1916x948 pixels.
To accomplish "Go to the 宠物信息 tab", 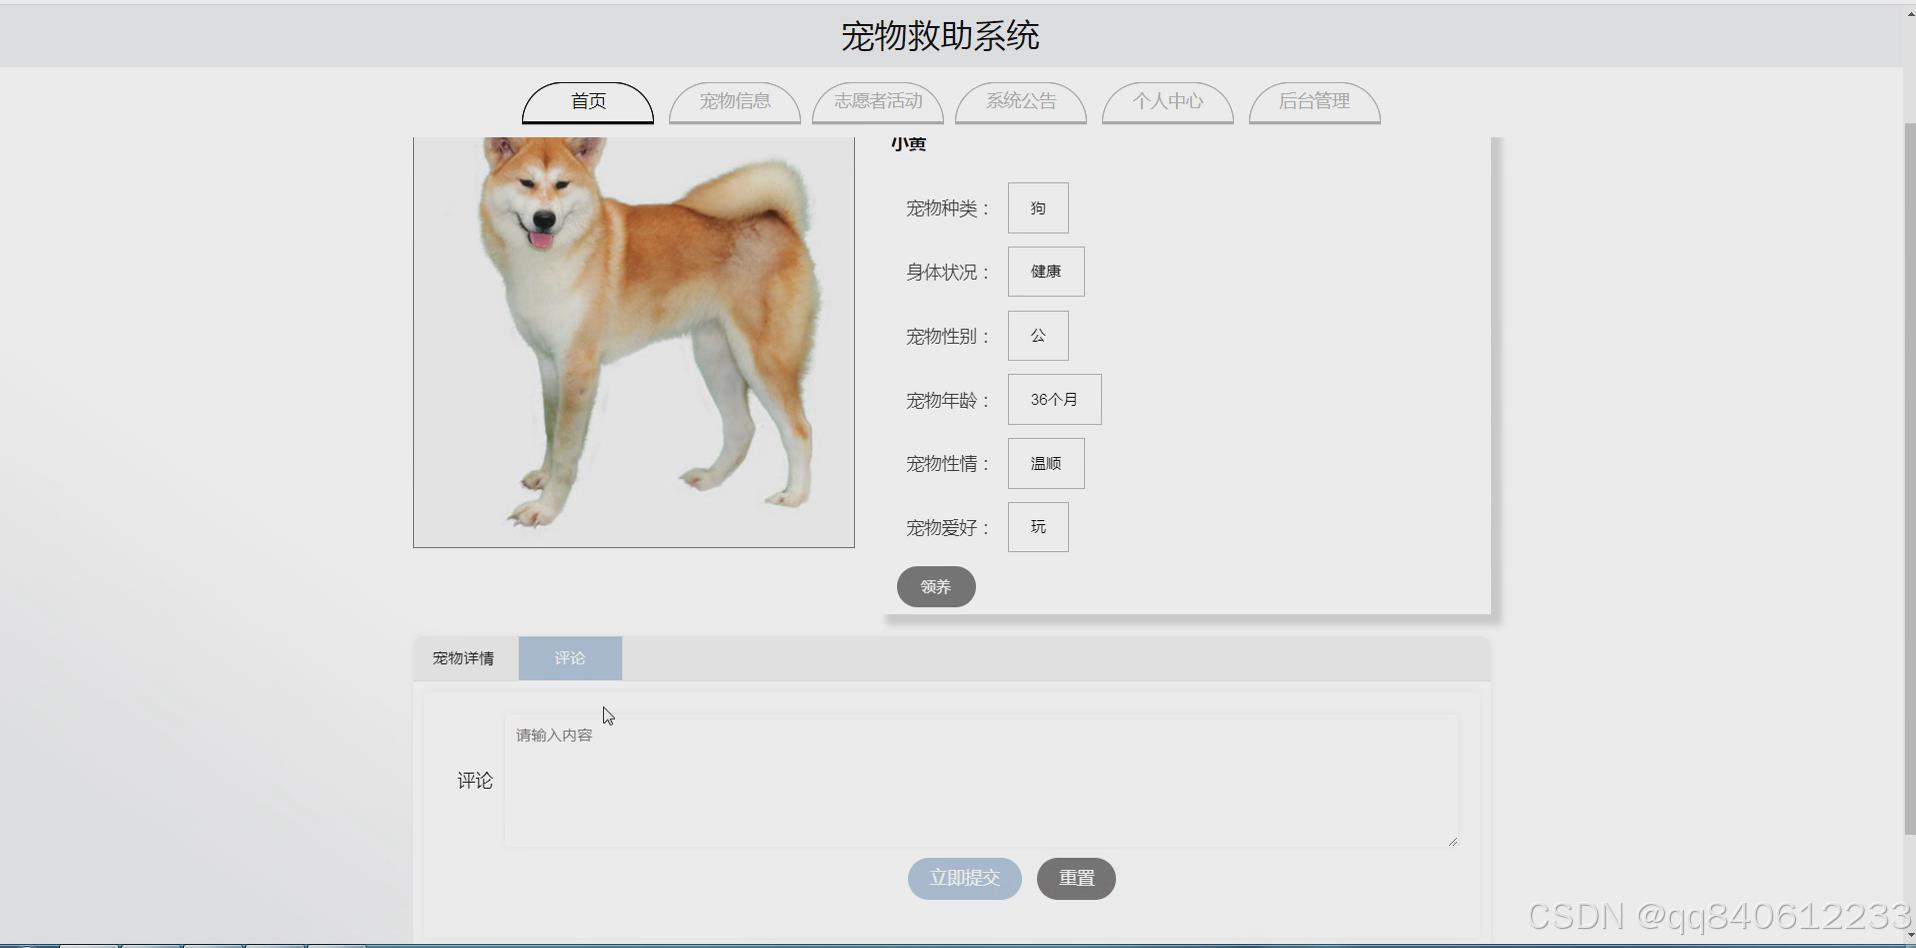I will tap(735, 102).
